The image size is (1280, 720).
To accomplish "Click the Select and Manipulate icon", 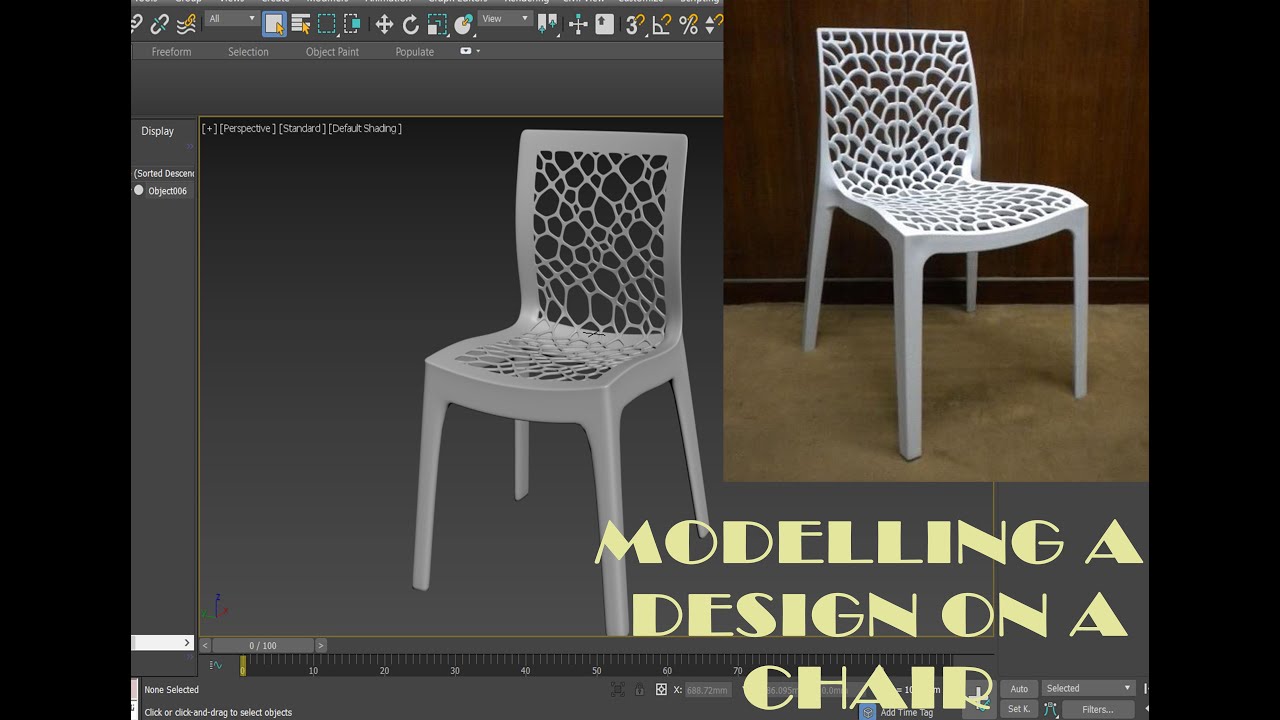I will click(x=578, y=25).
